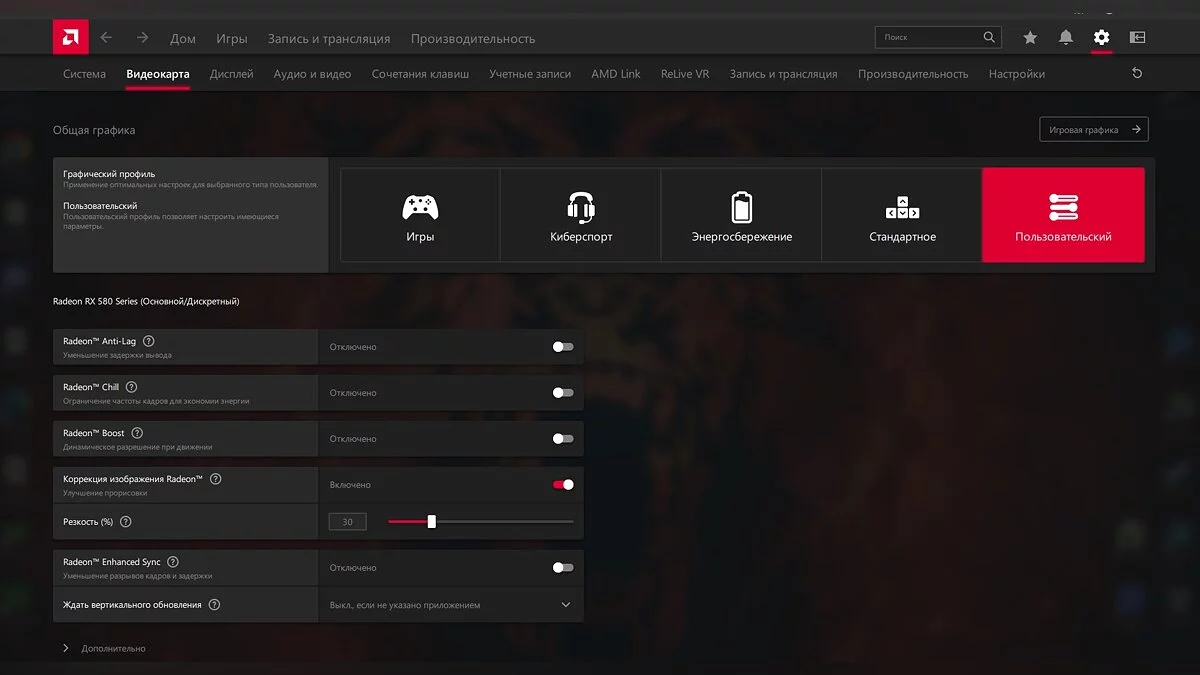Go back with the left arrow icon
Viewport: 1200px width, 675px height.
106,38
